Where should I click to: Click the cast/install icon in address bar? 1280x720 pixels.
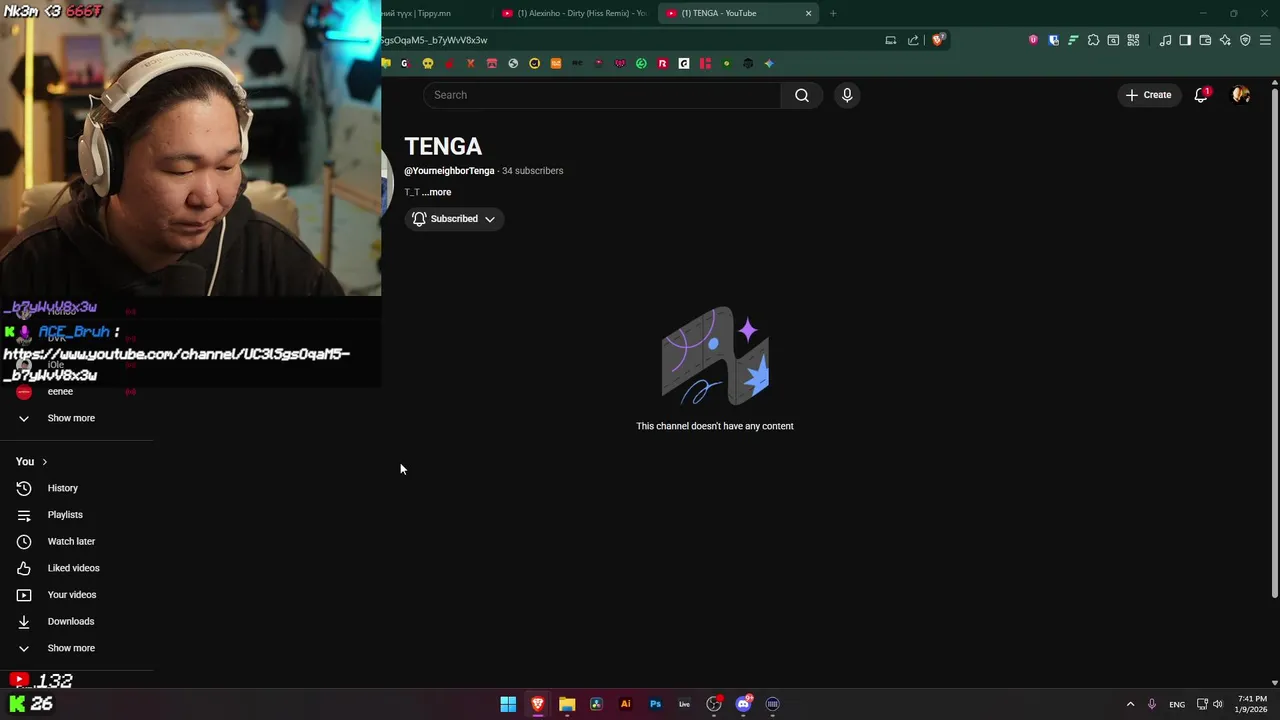[890, 40]
